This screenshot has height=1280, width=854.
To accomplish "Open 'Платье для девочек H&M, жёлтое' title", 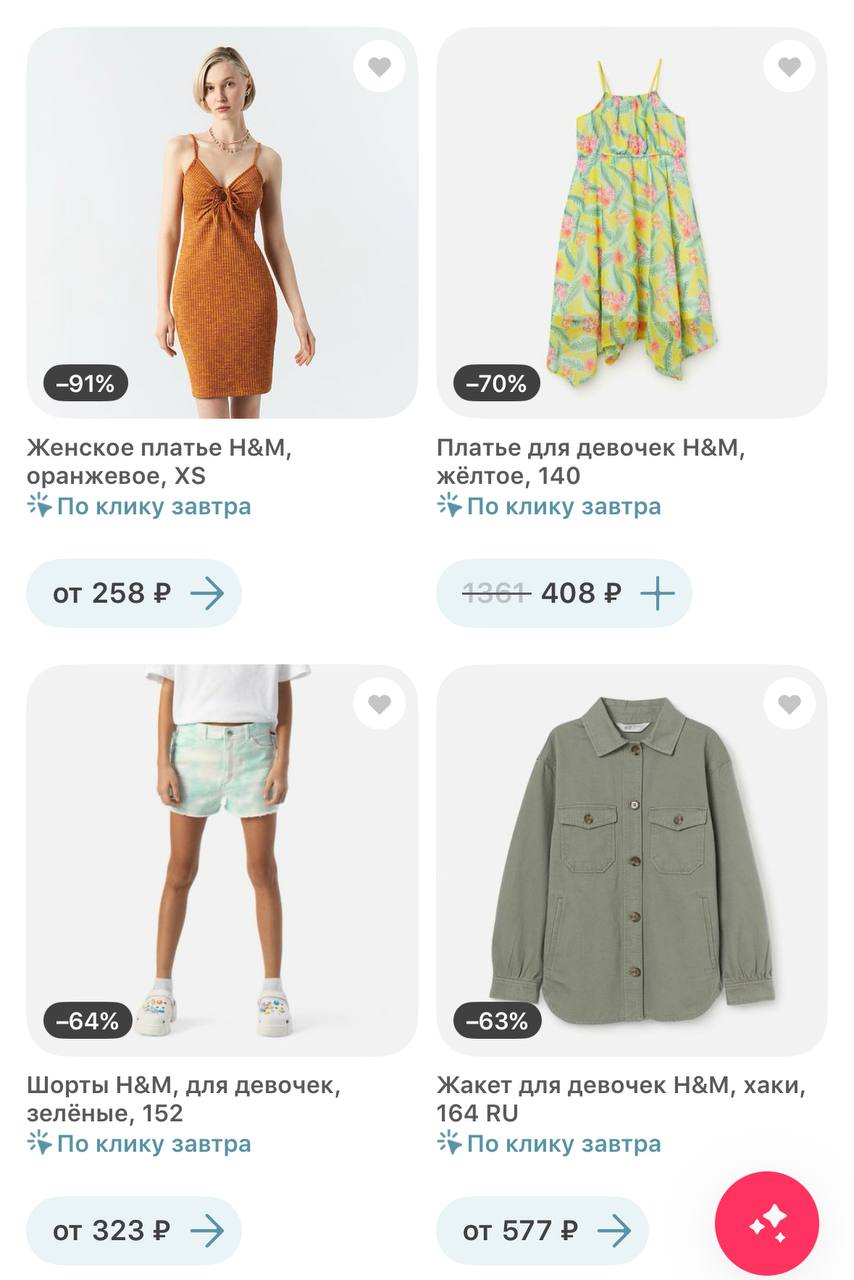I will pyautogui.click(x=590, y=461).
